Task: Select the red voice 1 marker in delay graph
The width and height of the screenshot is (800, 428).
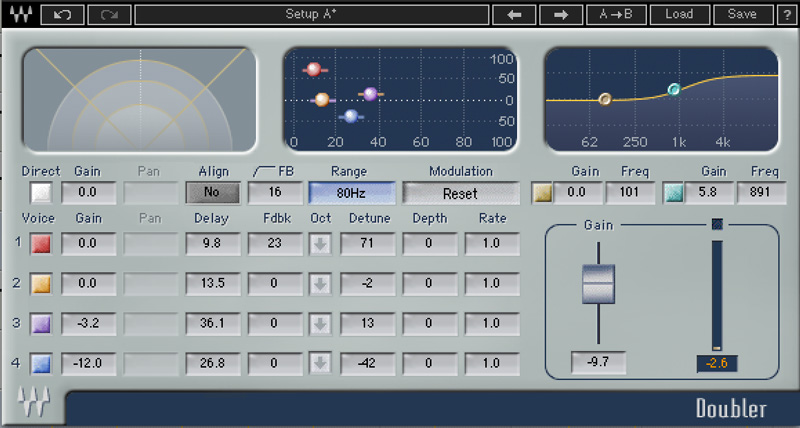Action: 314,69
